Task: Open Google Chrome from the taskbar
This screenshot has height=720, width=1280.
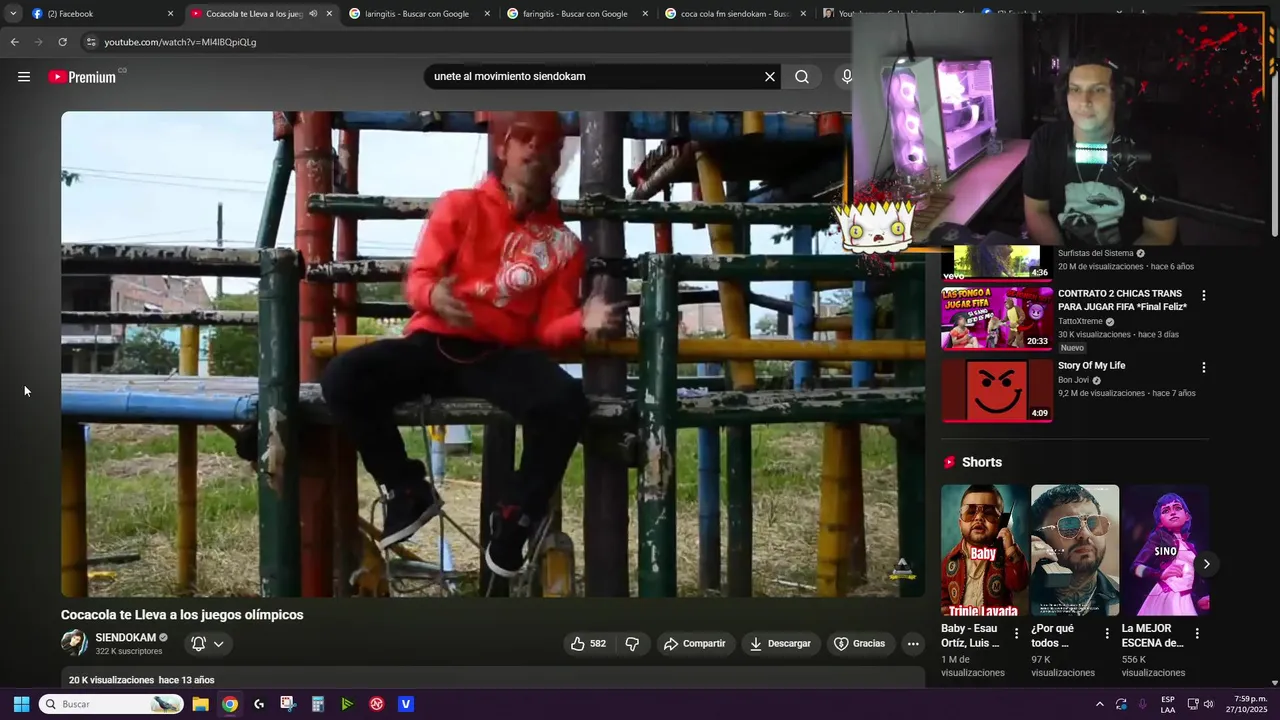Action: [230, 704]
